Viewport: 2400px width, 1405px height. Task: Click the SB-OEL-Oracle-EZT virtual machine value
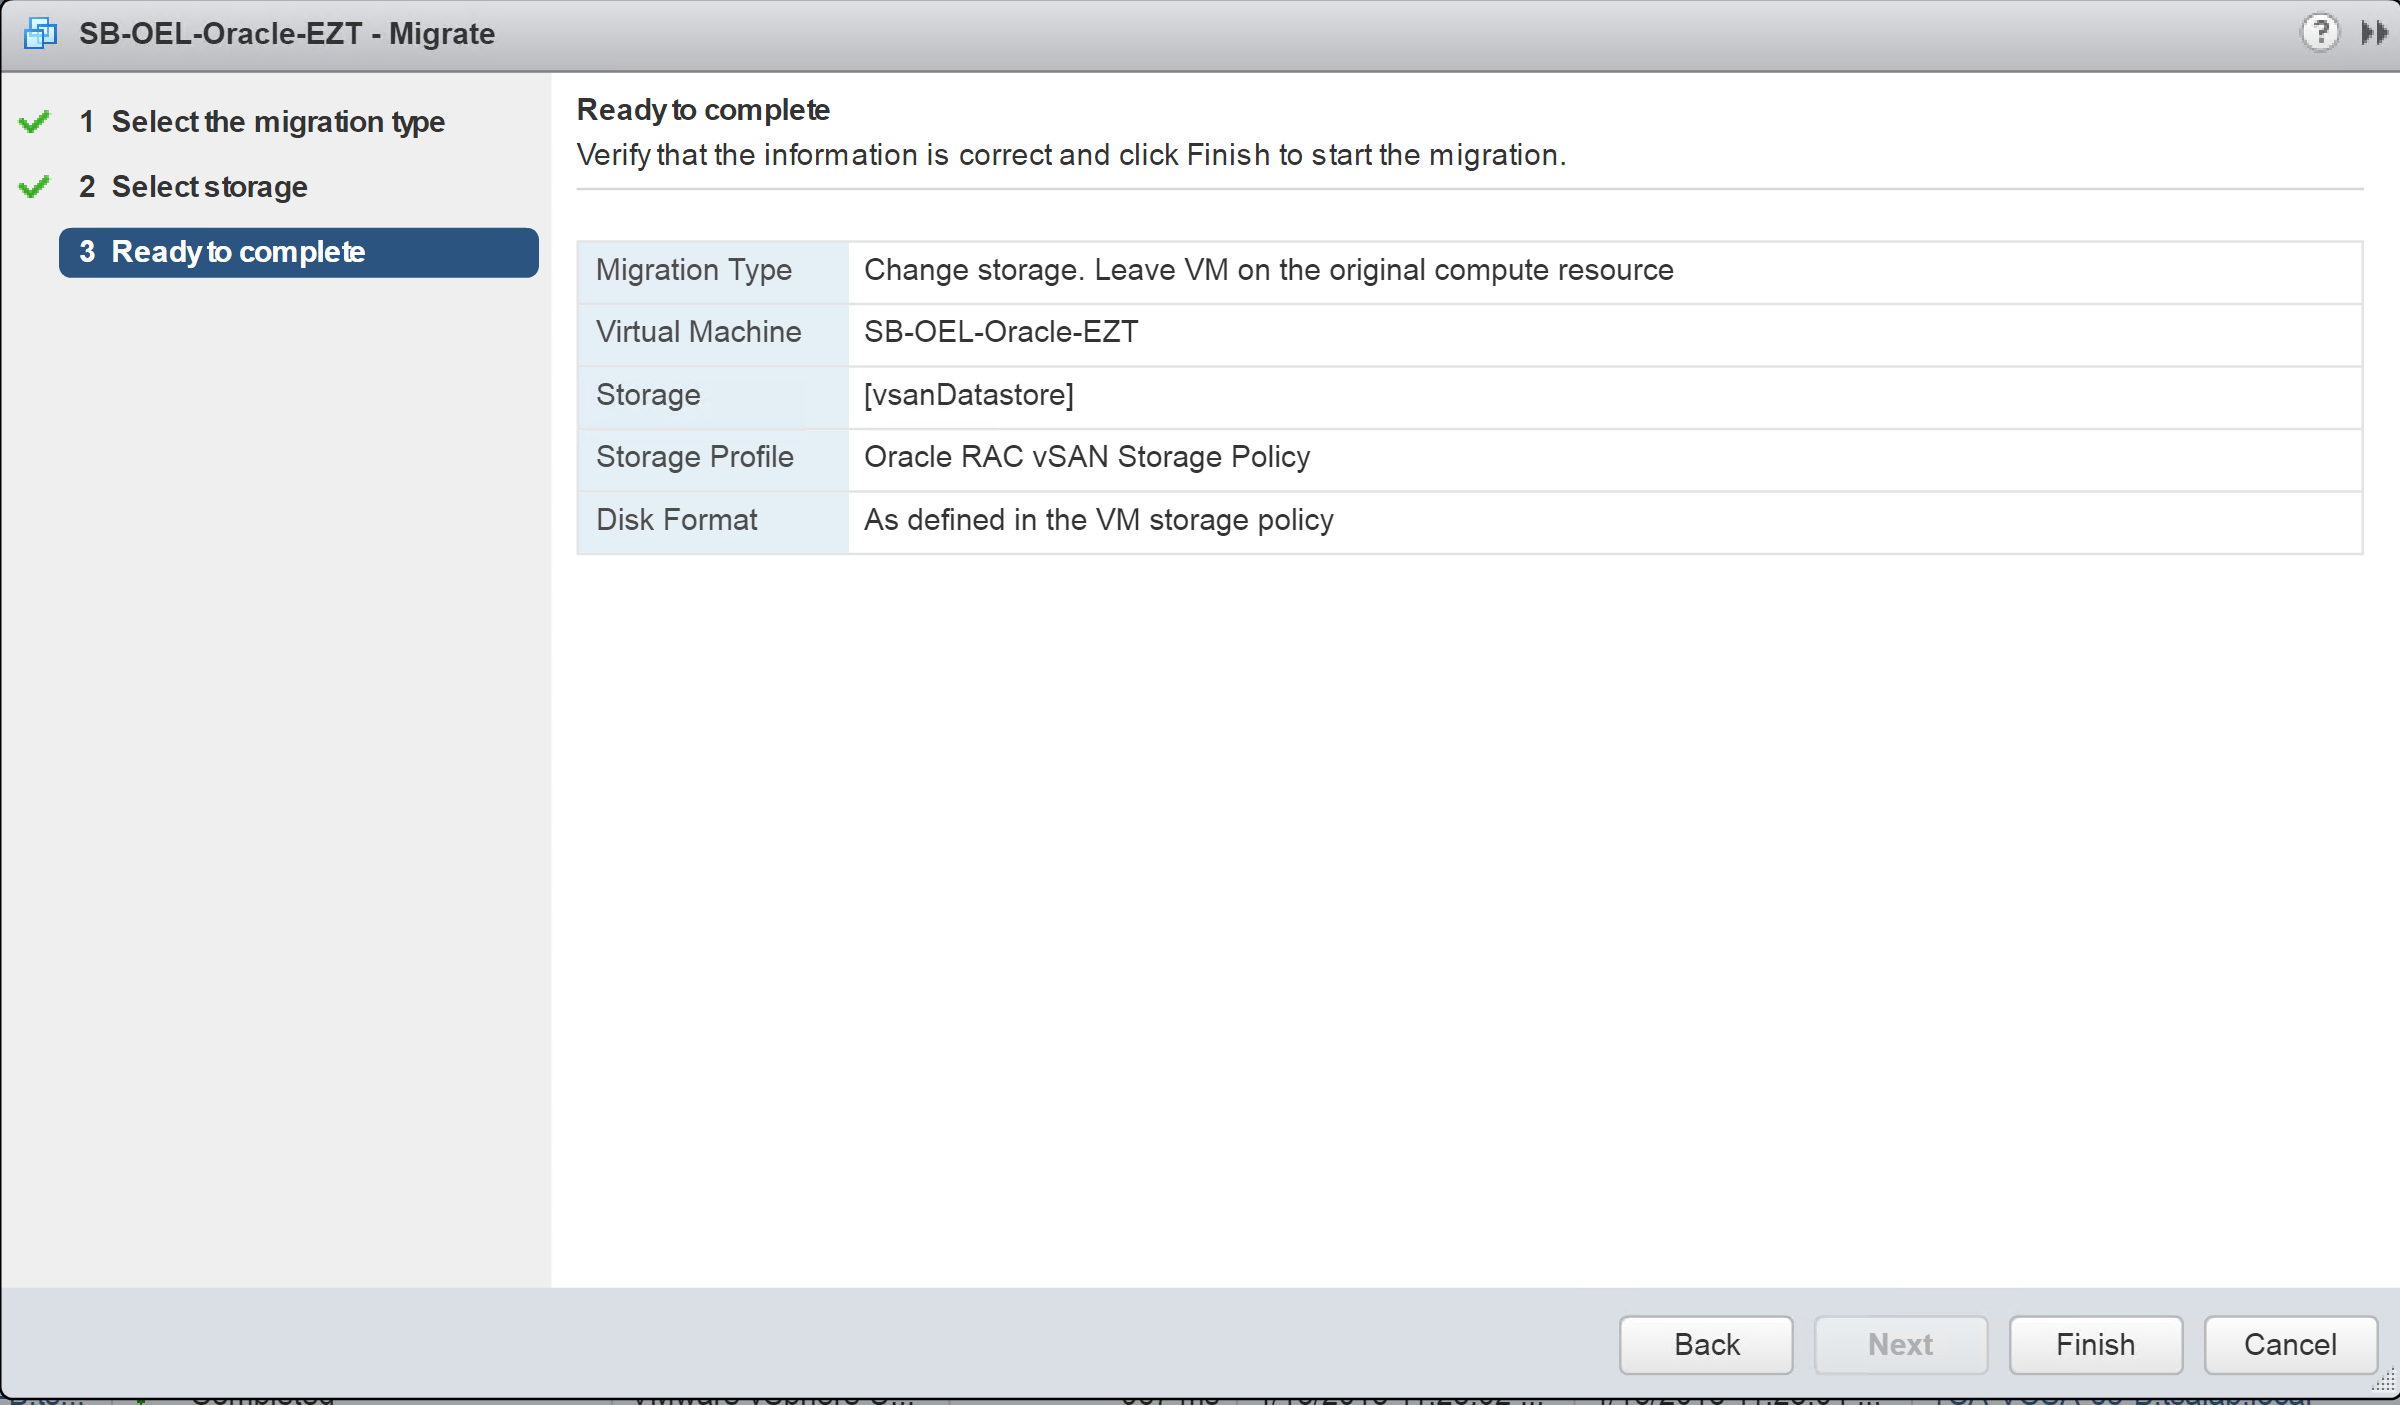tap(1001, 332)
